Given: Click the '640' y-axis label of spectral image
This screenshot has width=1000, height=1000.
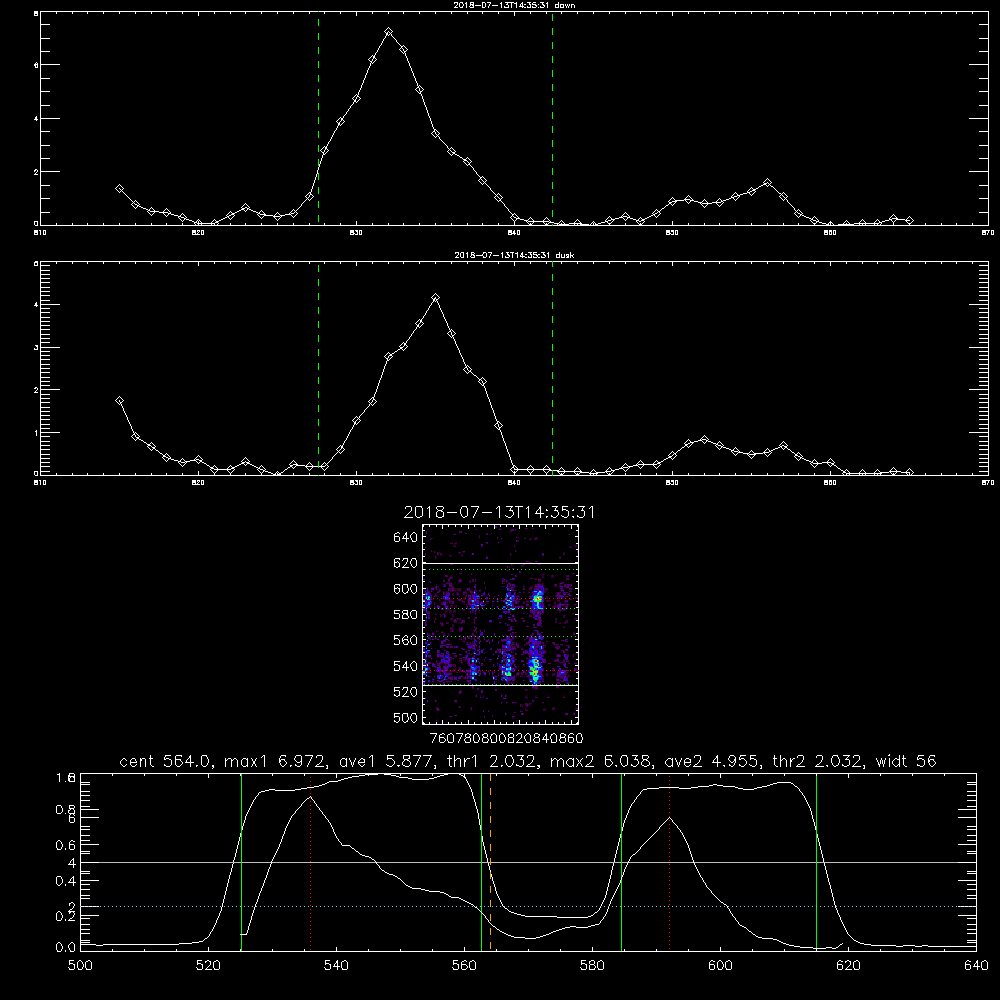Looking at the screenshot, I should 406,538.
